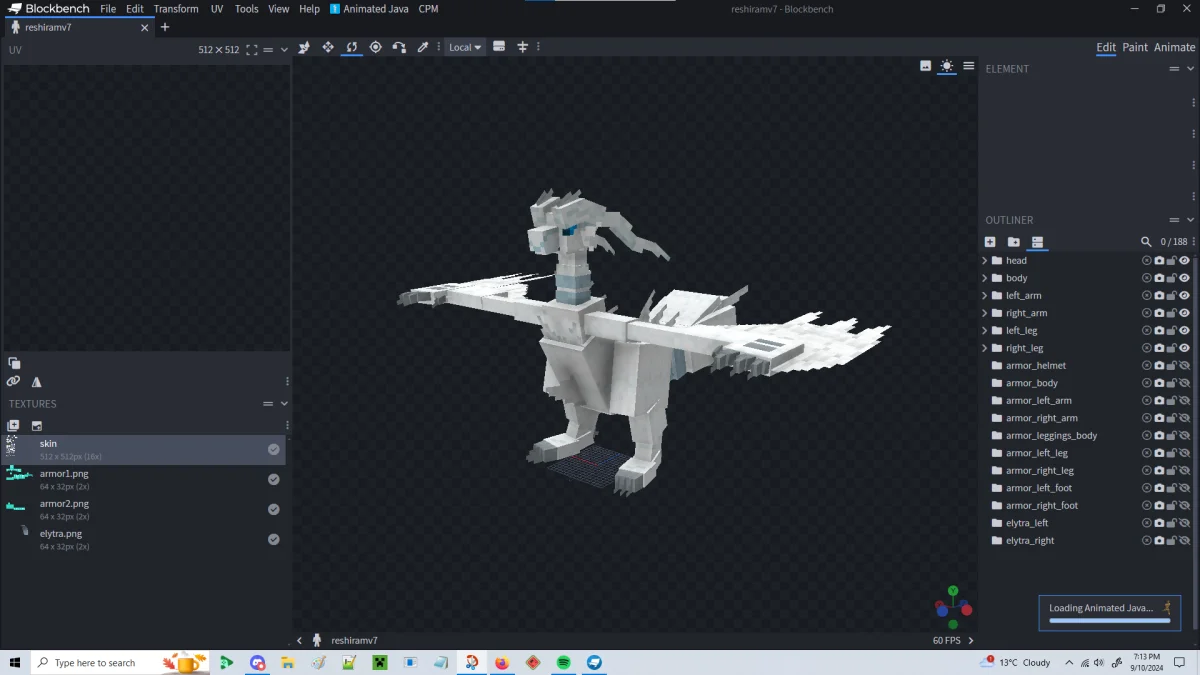The width and height of the screenshot is (1200, 675).
Task: Open the Tools menu
Action: point(246,9)
